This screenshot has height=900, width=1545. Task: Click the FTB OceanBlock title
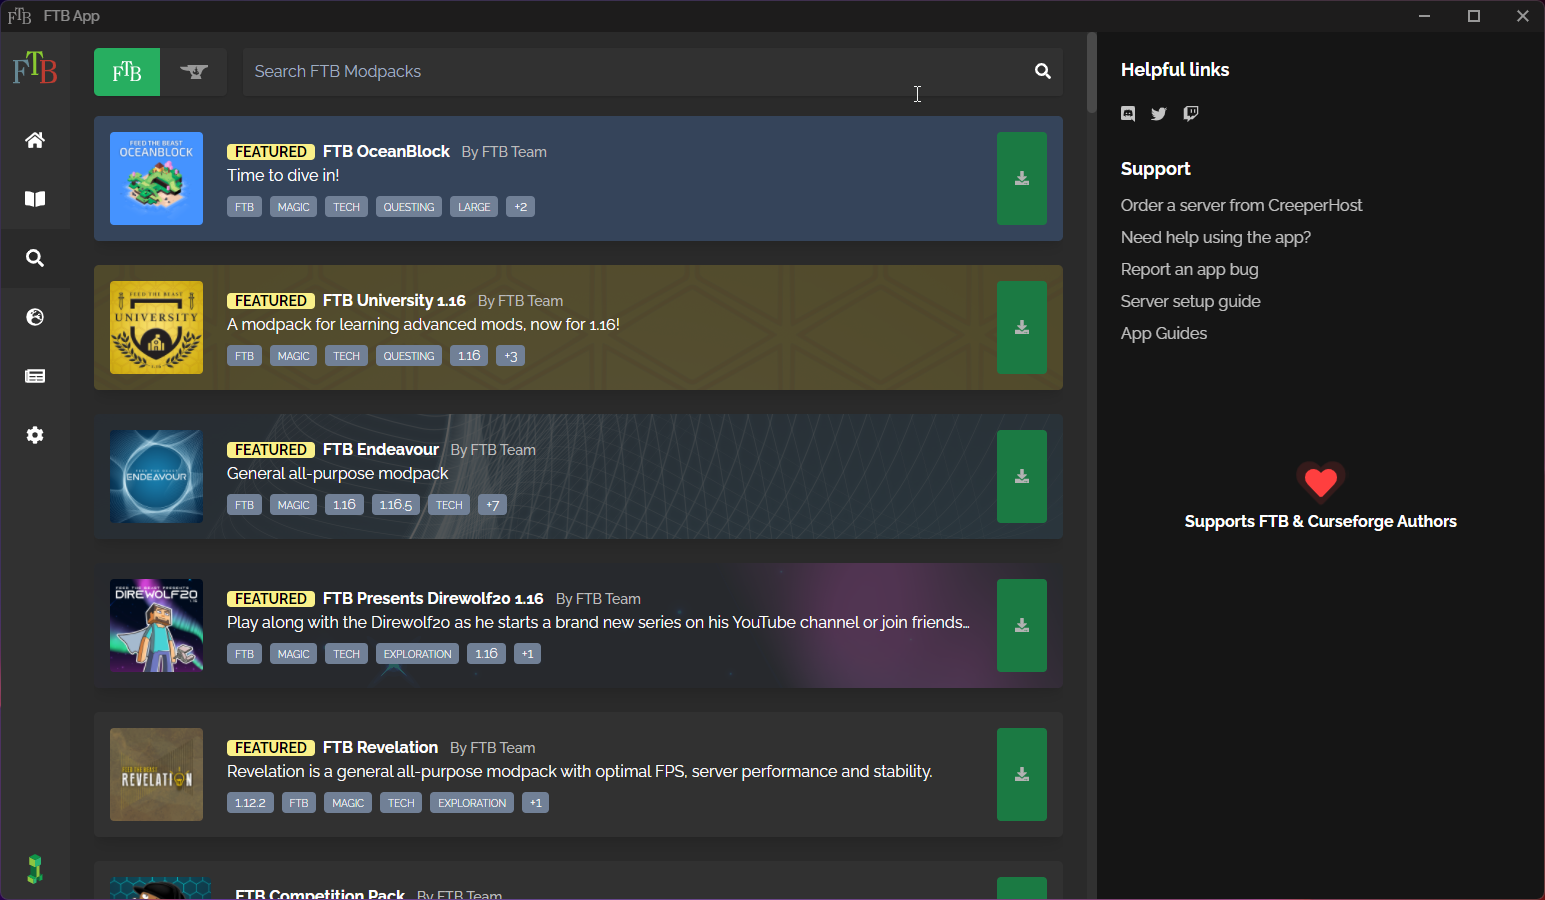pos(386,151)
